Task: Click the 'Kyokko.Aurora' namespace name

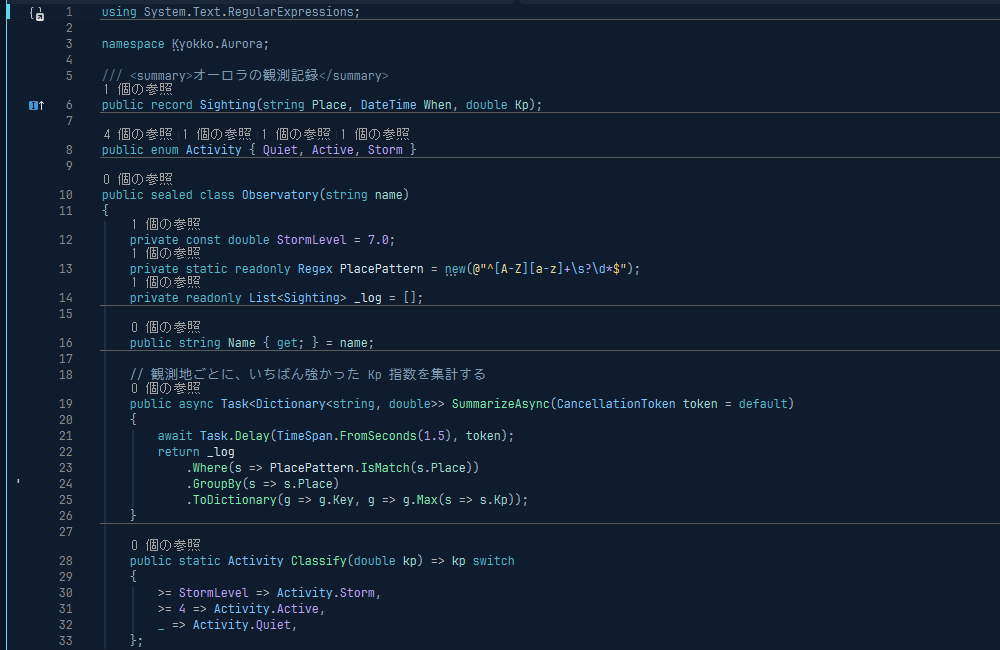Action: 217,44
